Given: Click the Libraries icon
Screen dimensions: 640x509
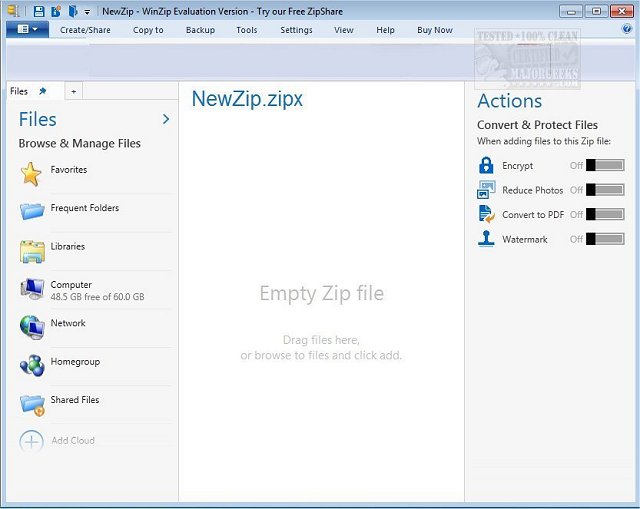Looking at the screenshot, I should click(32, 251).
